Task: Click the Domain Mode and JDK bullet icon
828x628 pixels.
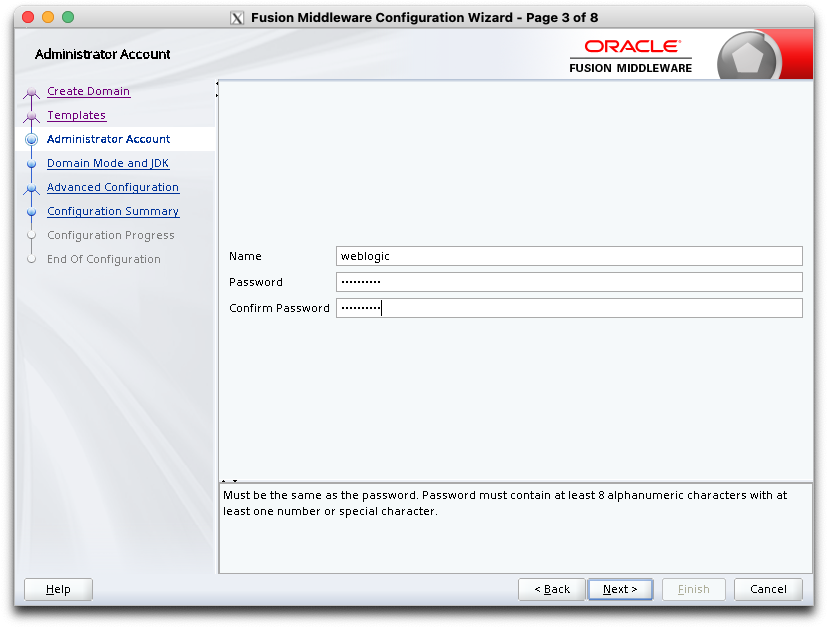Action: coord(31,164)
